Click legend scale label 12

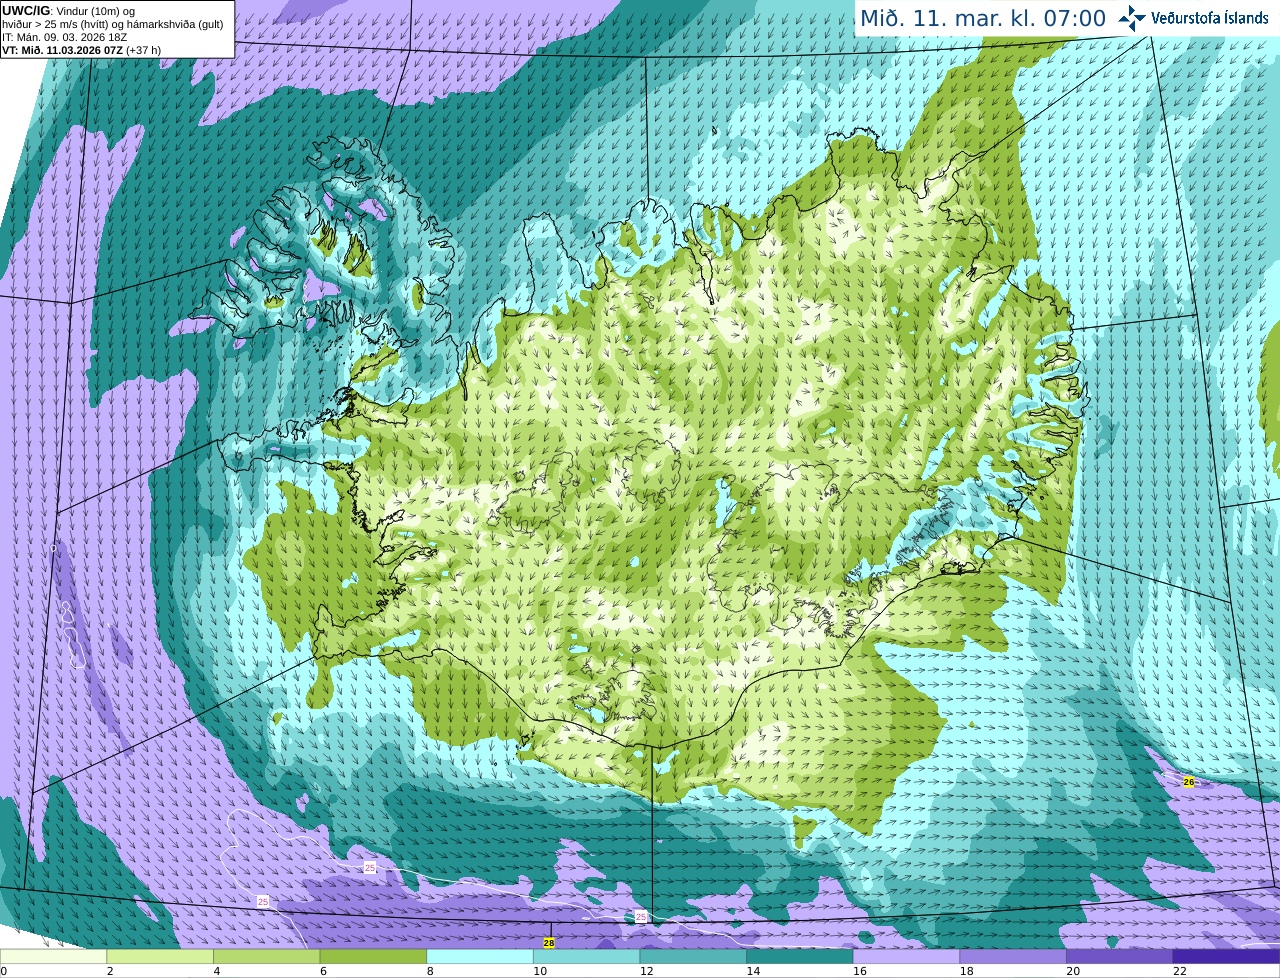pos(646,971)
